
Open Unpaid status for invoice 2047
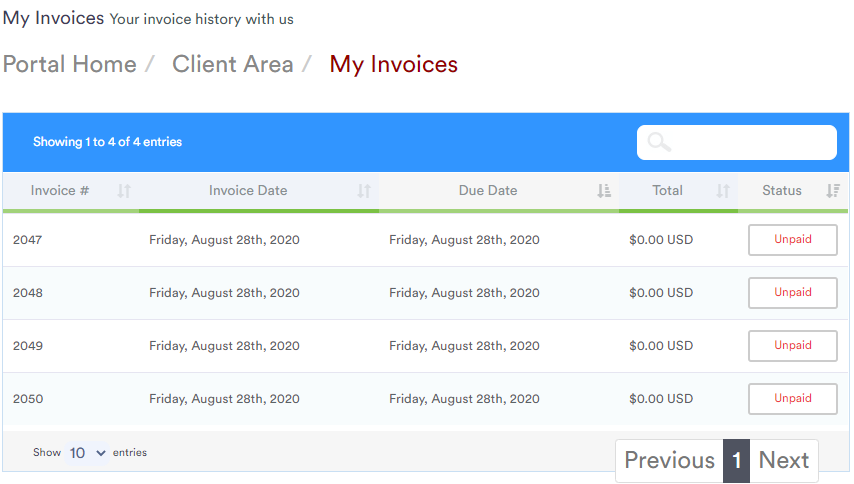(x=792, y=240)
